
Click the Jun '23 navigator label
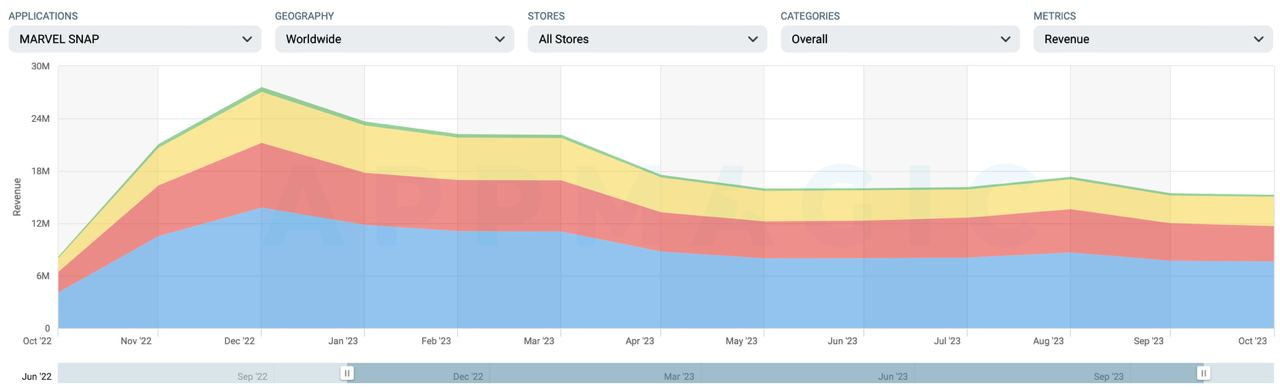click(x=893, y=377)
